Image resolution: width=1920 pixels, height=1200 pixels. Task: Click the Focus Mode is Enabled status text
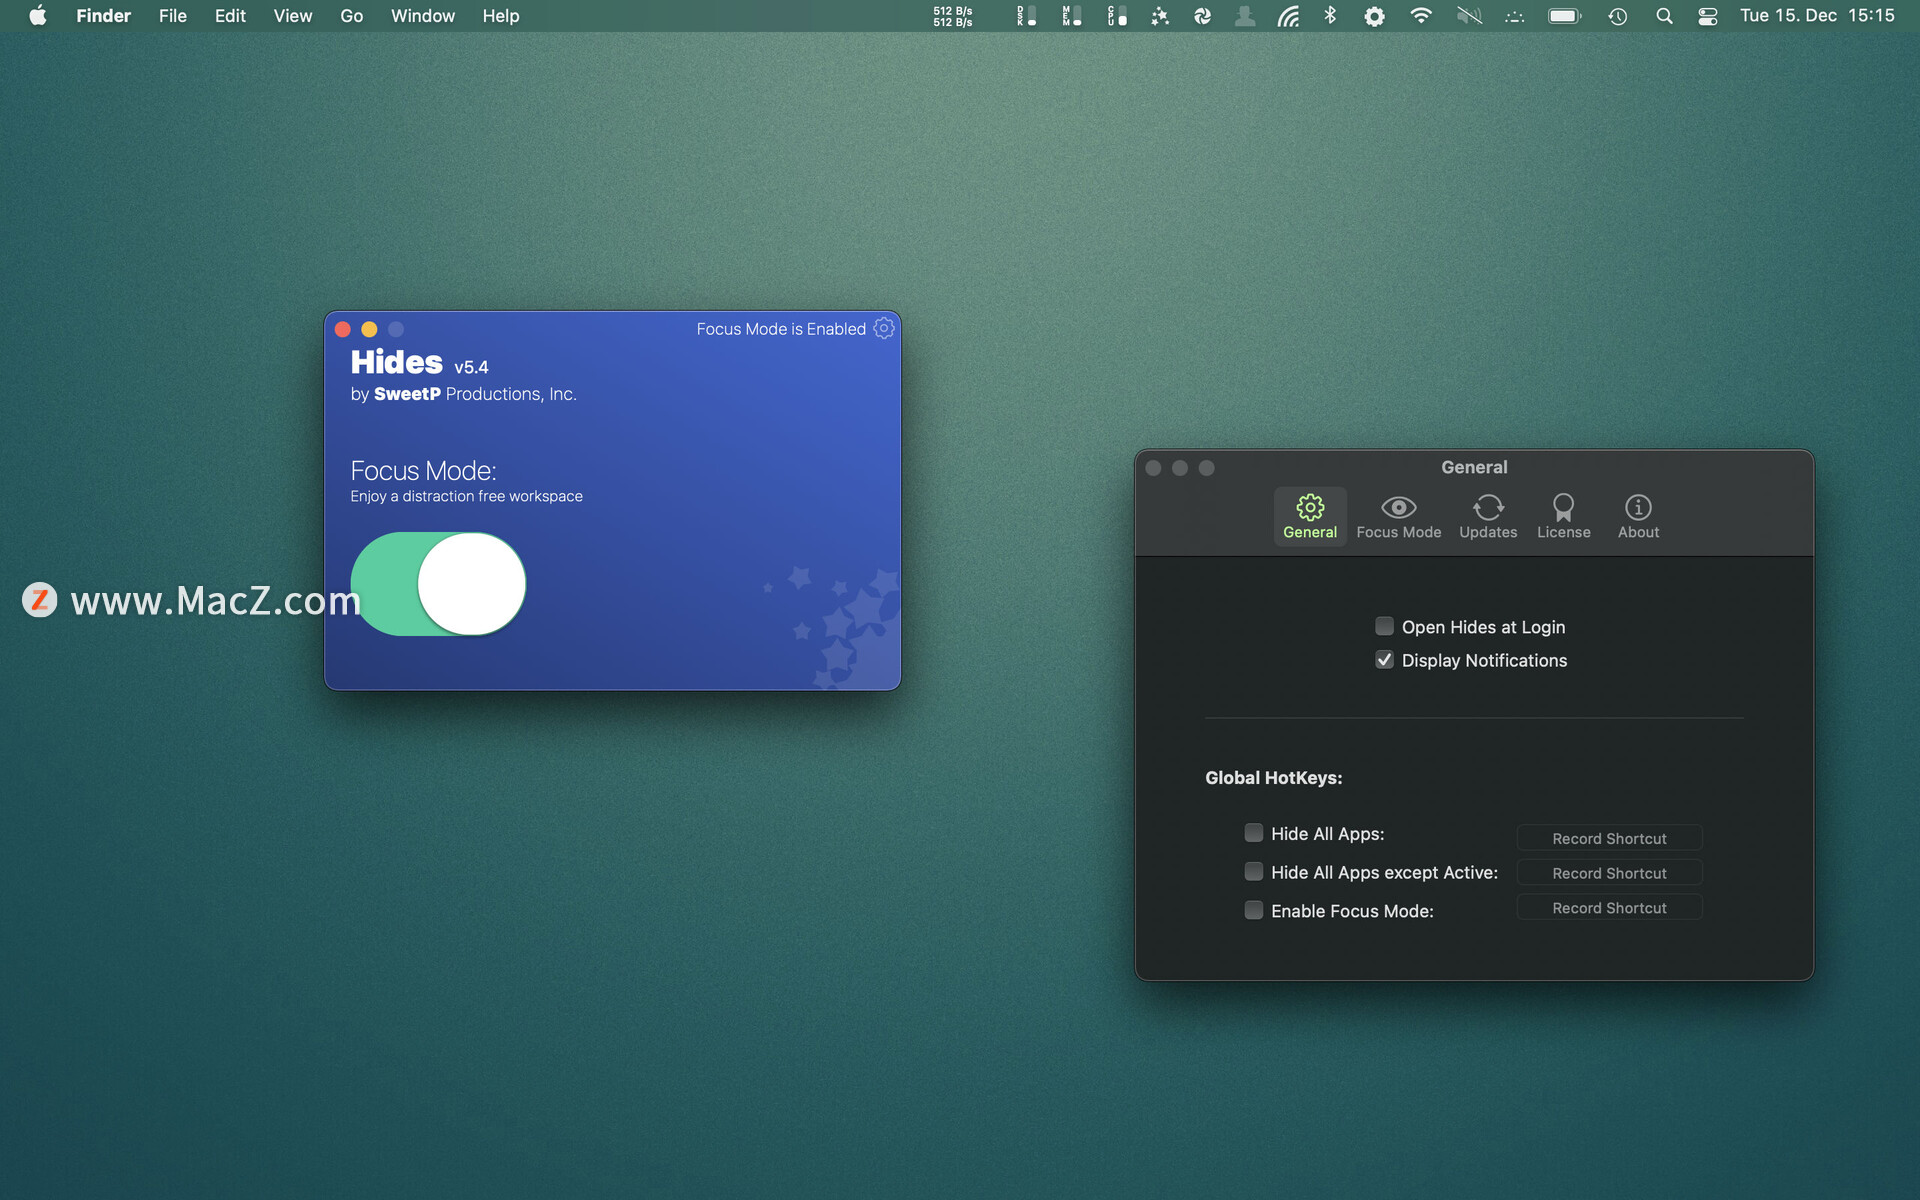click(x=781, y=329)
